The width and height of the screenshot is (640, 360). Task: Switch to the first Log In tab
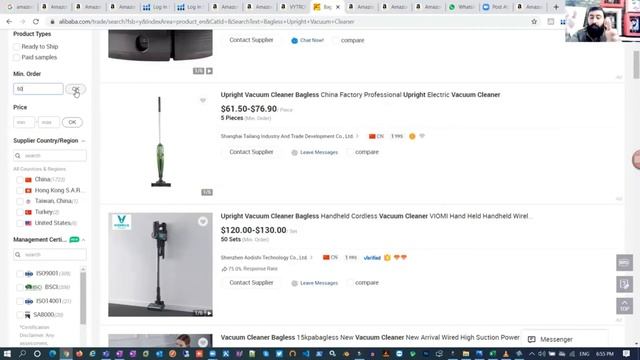(x=156, y=7)
